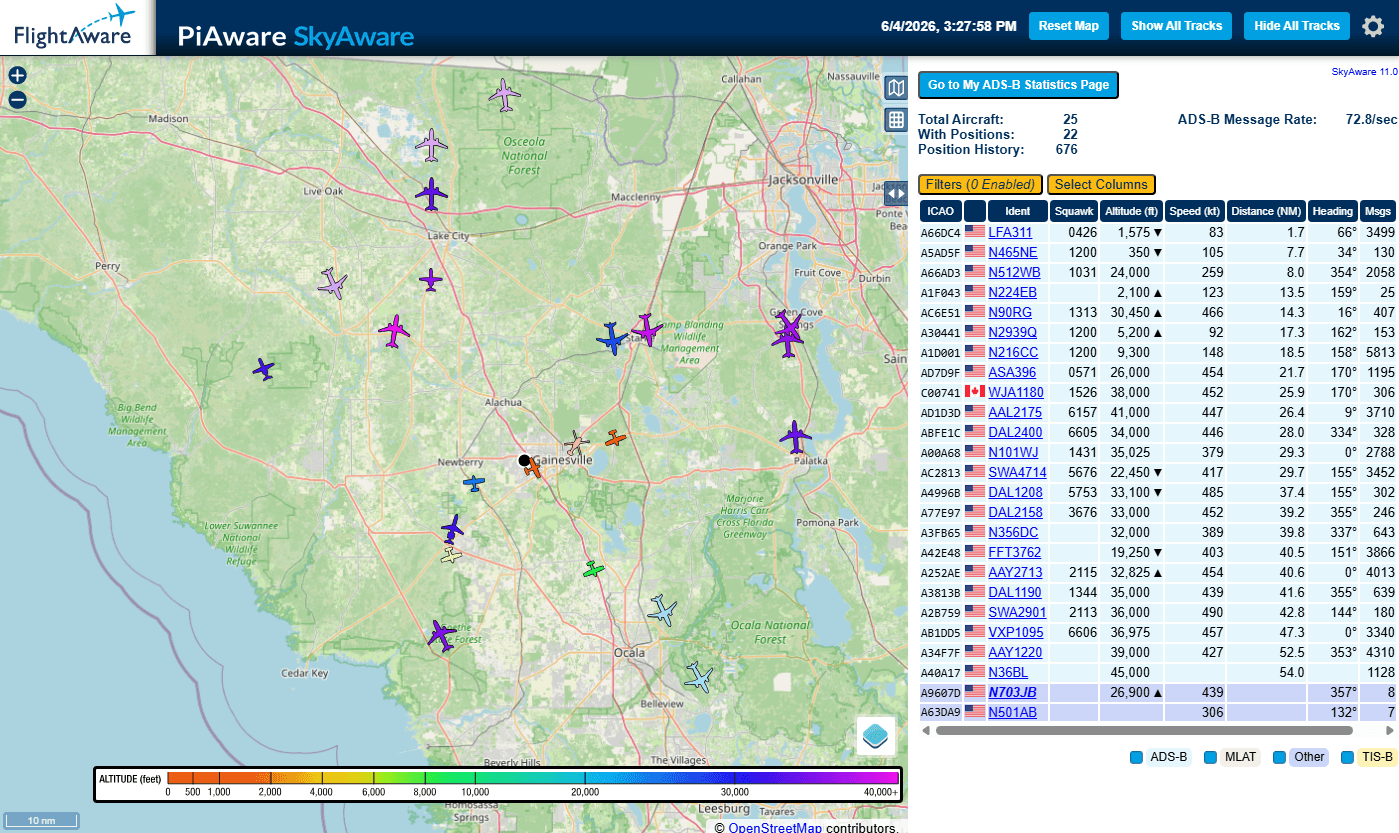Sort table by Distance (NM) column
Image resolution: width=1399 pixels, height=833 pixels.
coord(1267,211)
